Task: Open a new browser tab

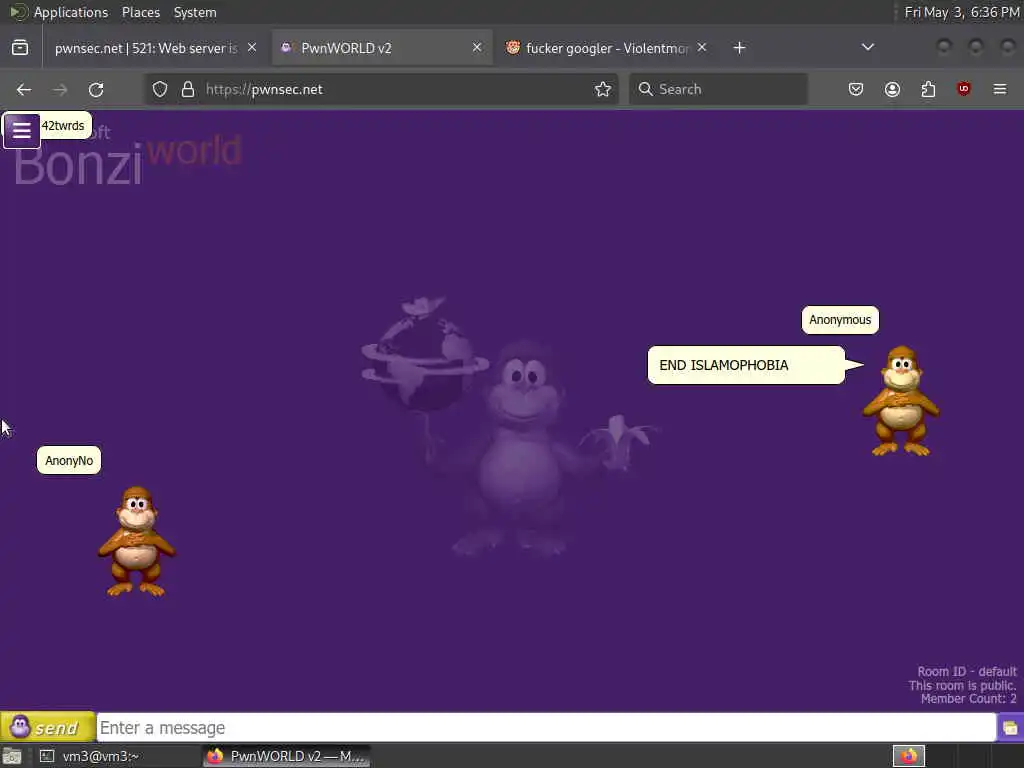Action: [739, 48]
